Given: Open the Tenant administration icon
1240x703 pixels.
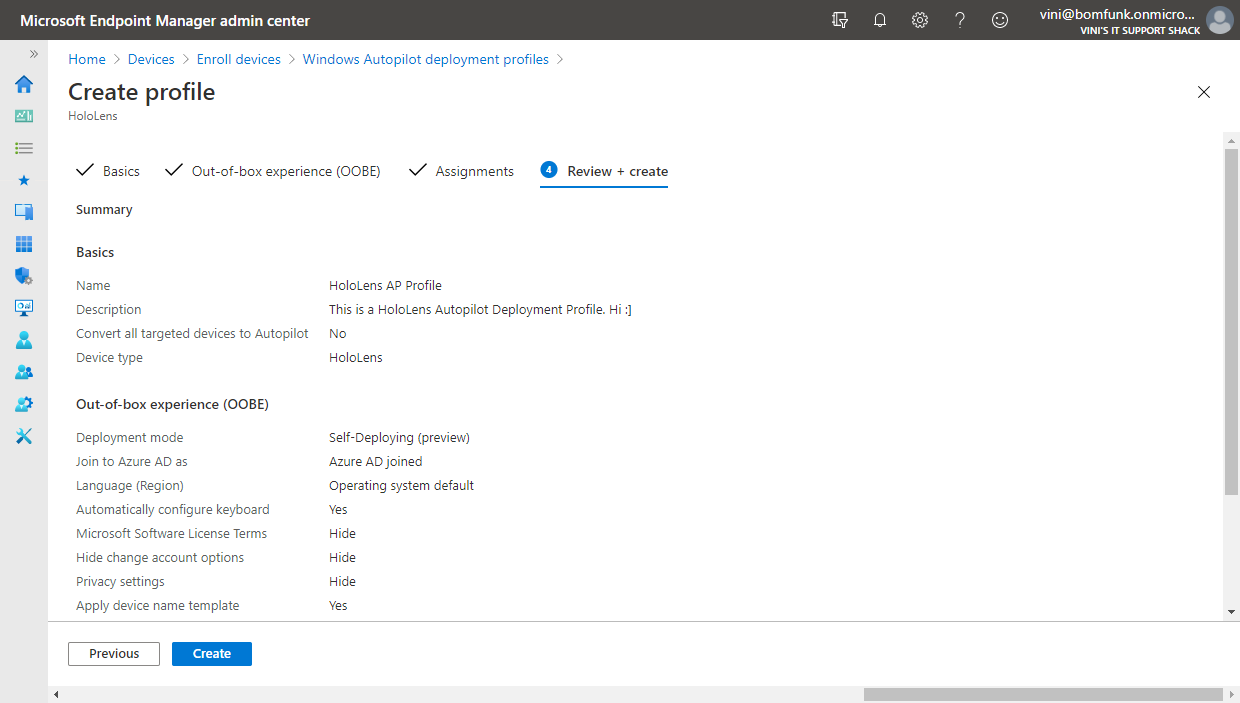Looking at the screenshot, I should (x=24, y=404).
